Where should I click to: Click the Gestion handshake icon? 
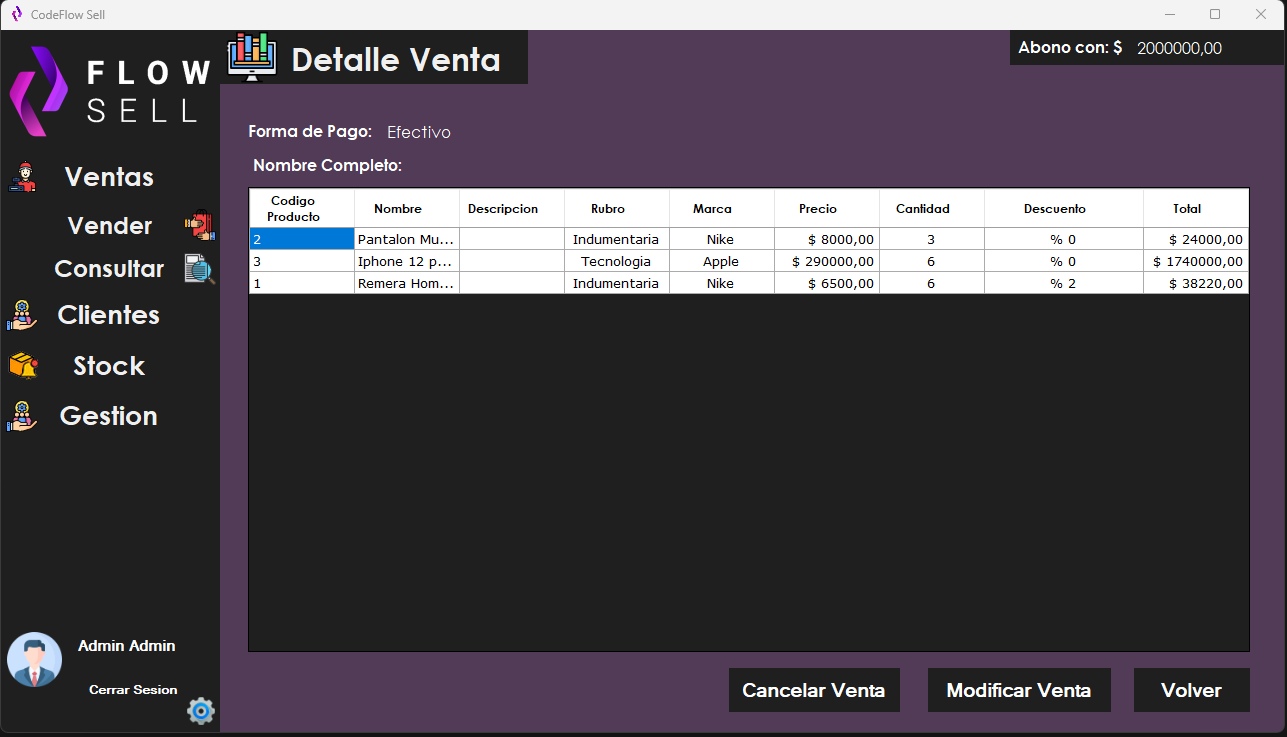pyautogui.click(x=22, y=415)
